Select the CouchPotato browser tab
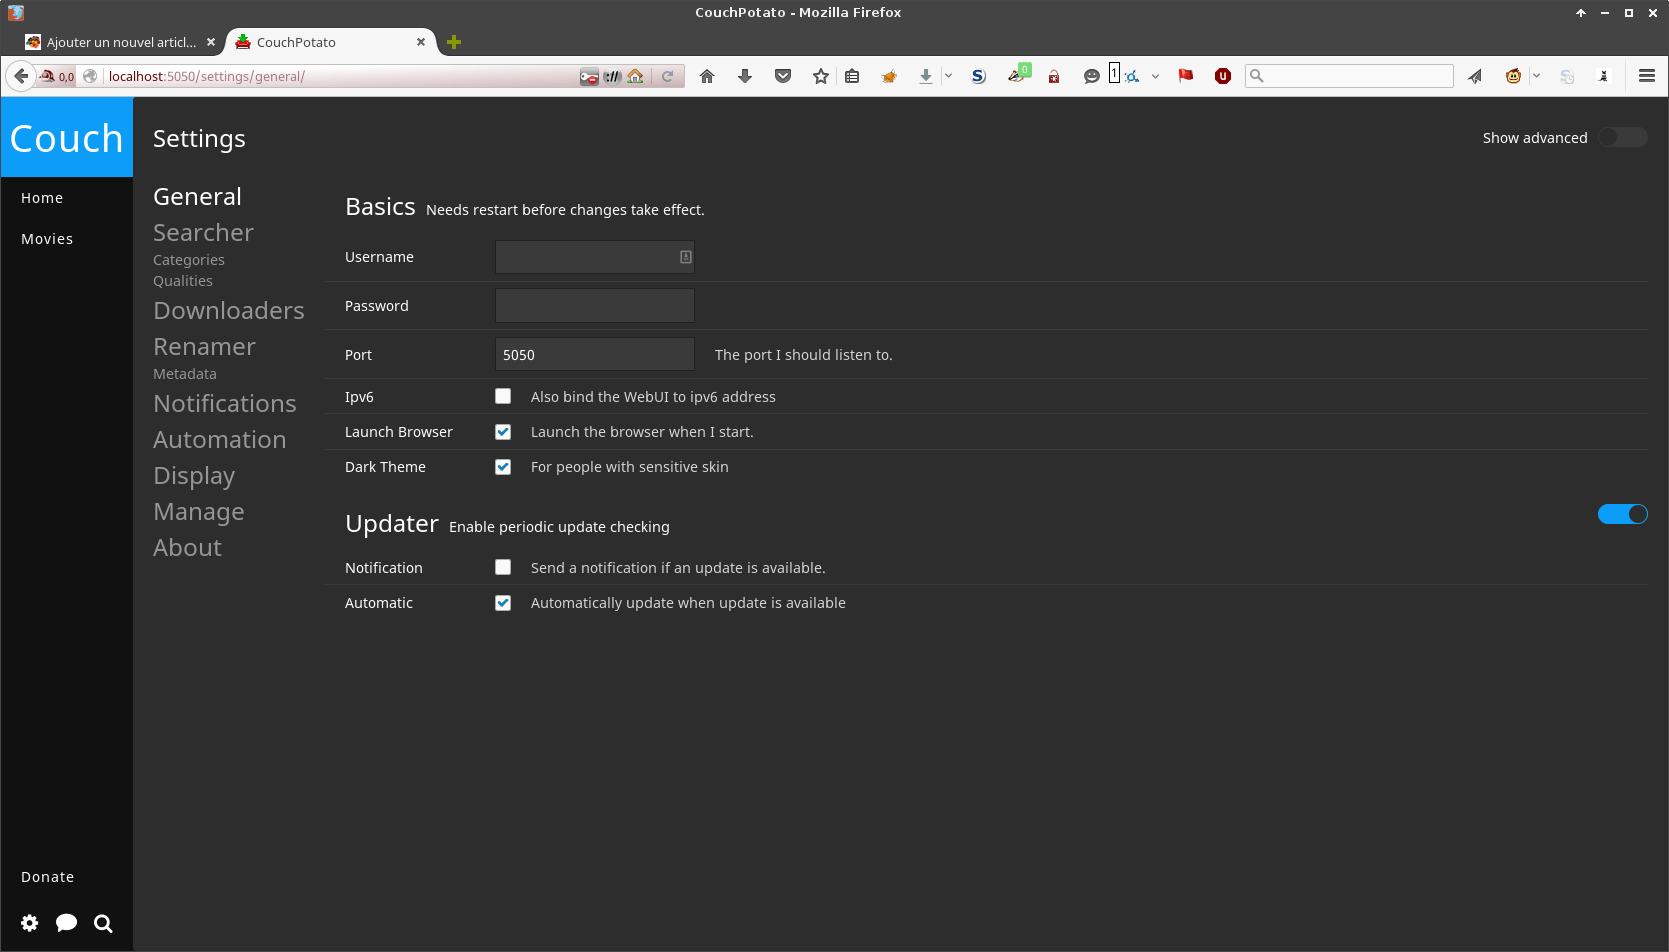 tap(330, 42)
